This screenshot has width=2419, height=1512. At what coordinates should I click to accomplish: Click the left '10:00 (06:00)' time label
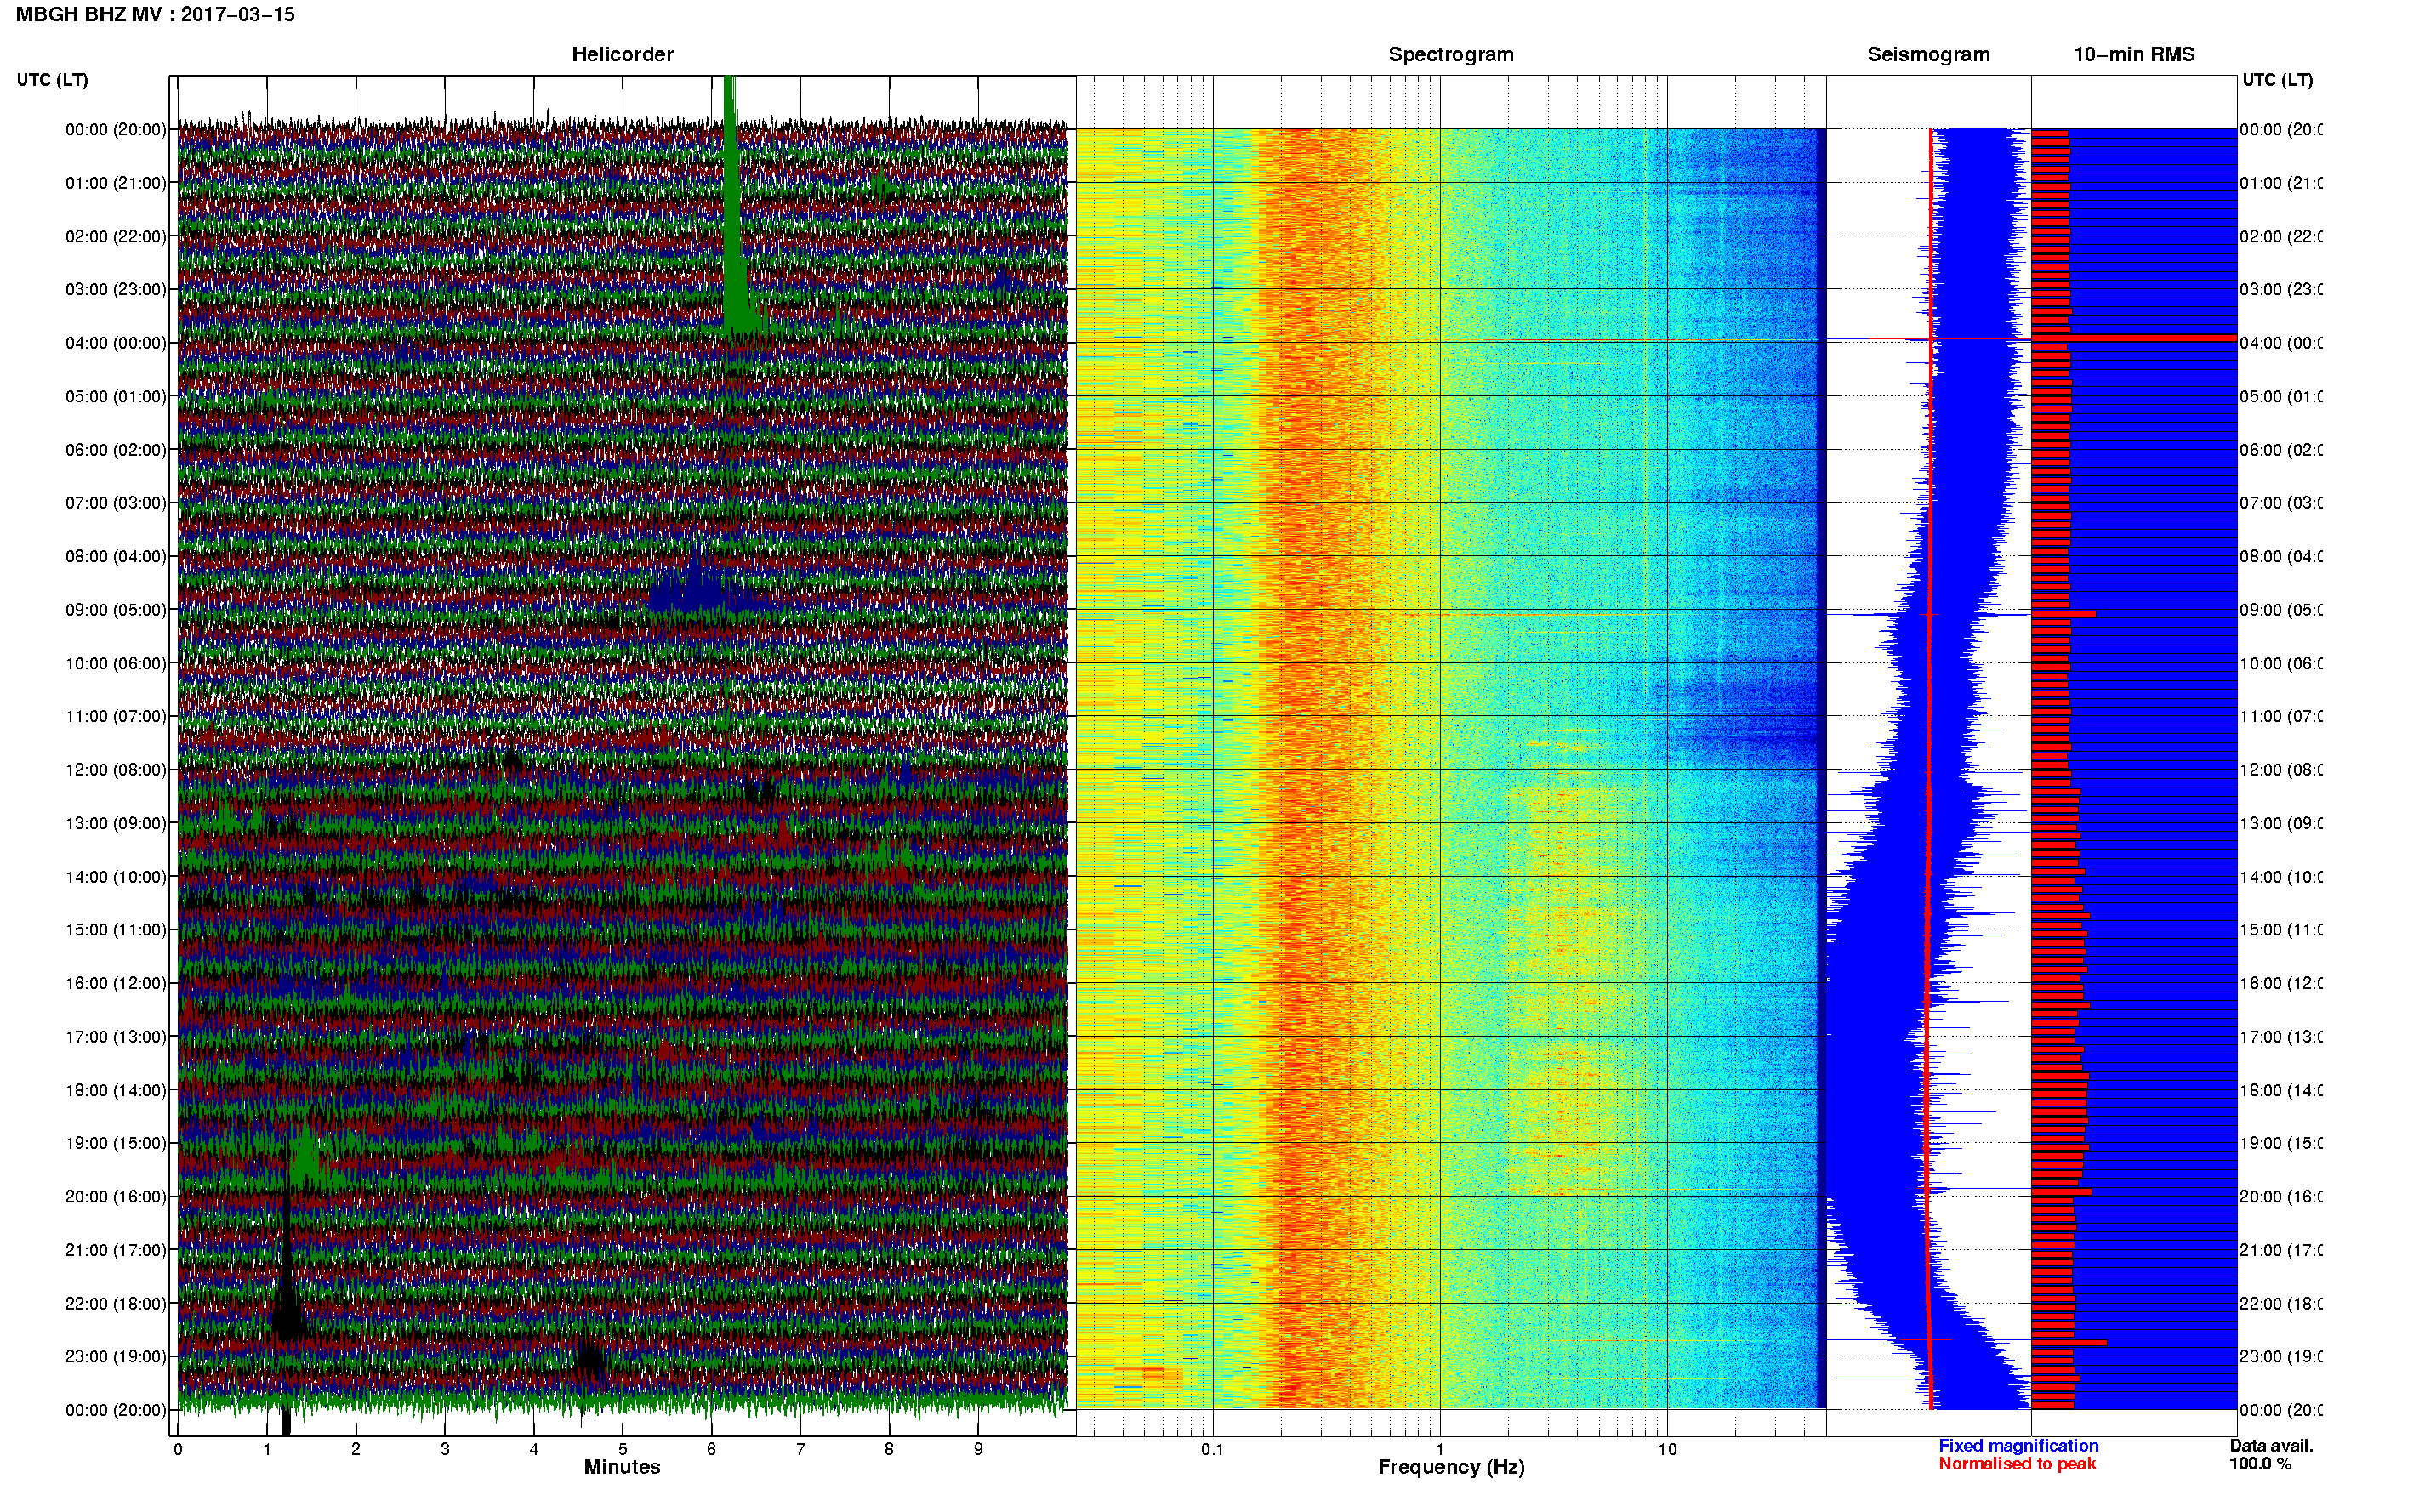point(116,663)
